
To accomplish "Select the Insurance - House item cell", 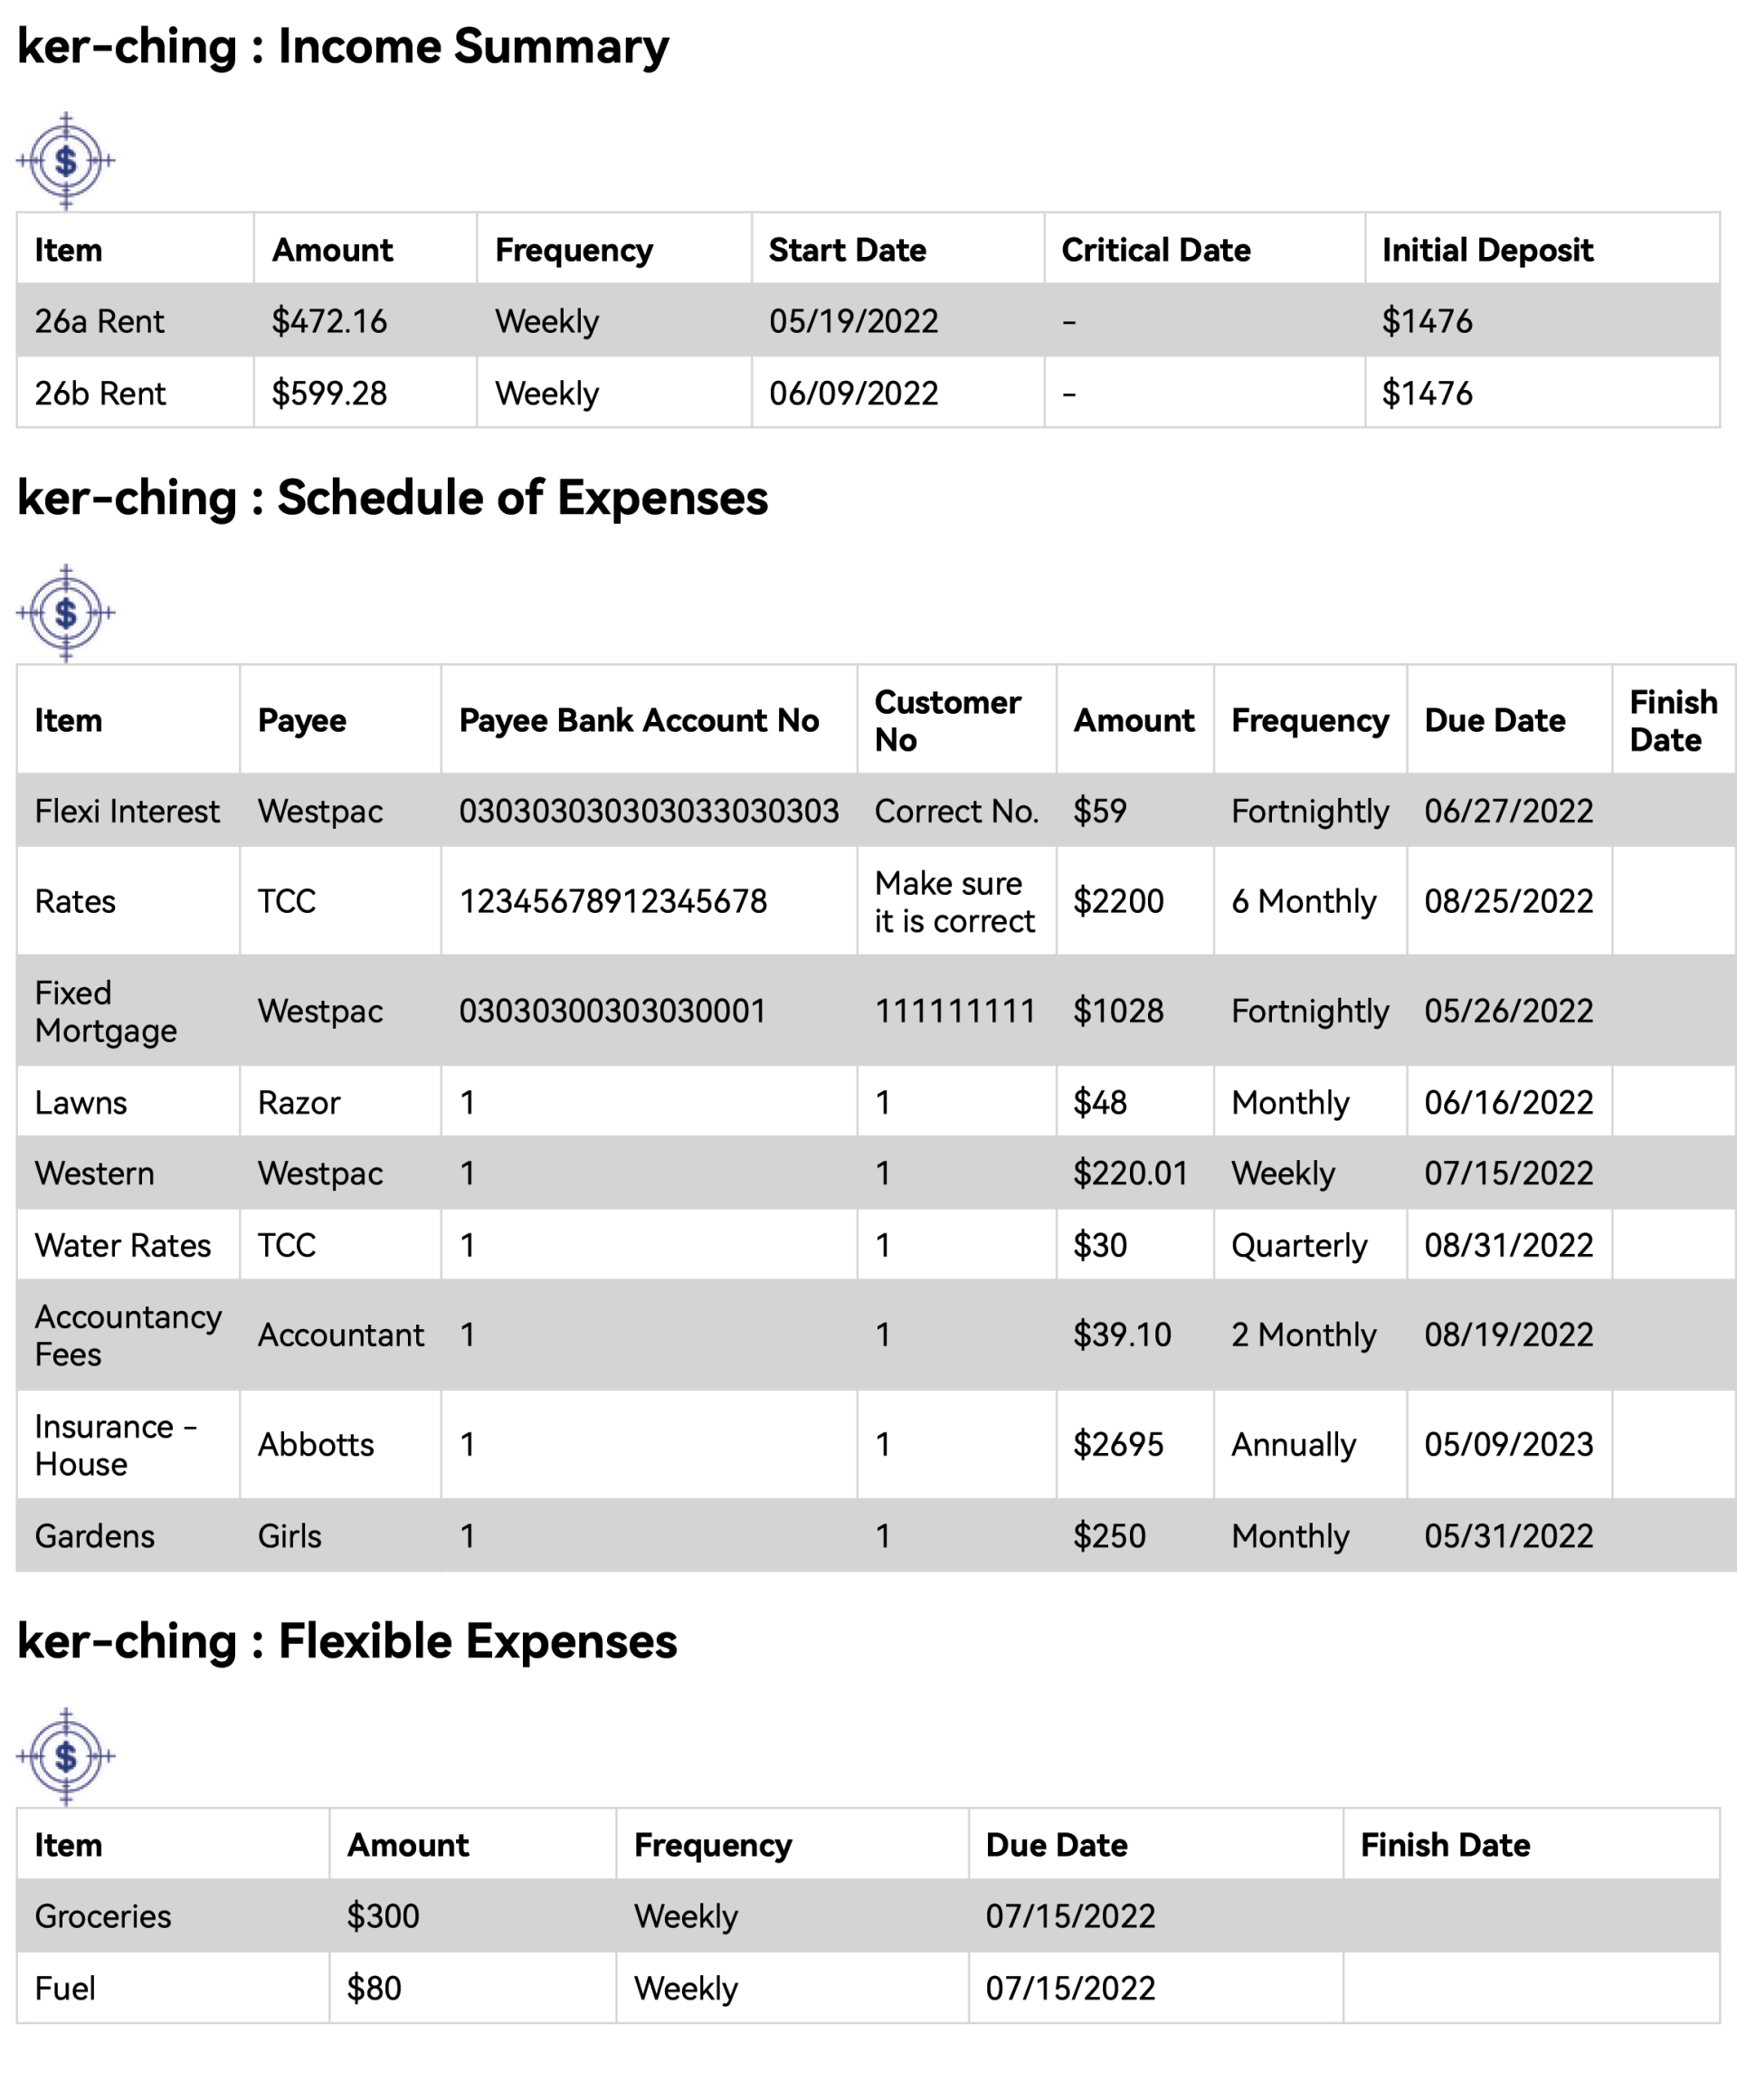I will tap(128, 1445).
